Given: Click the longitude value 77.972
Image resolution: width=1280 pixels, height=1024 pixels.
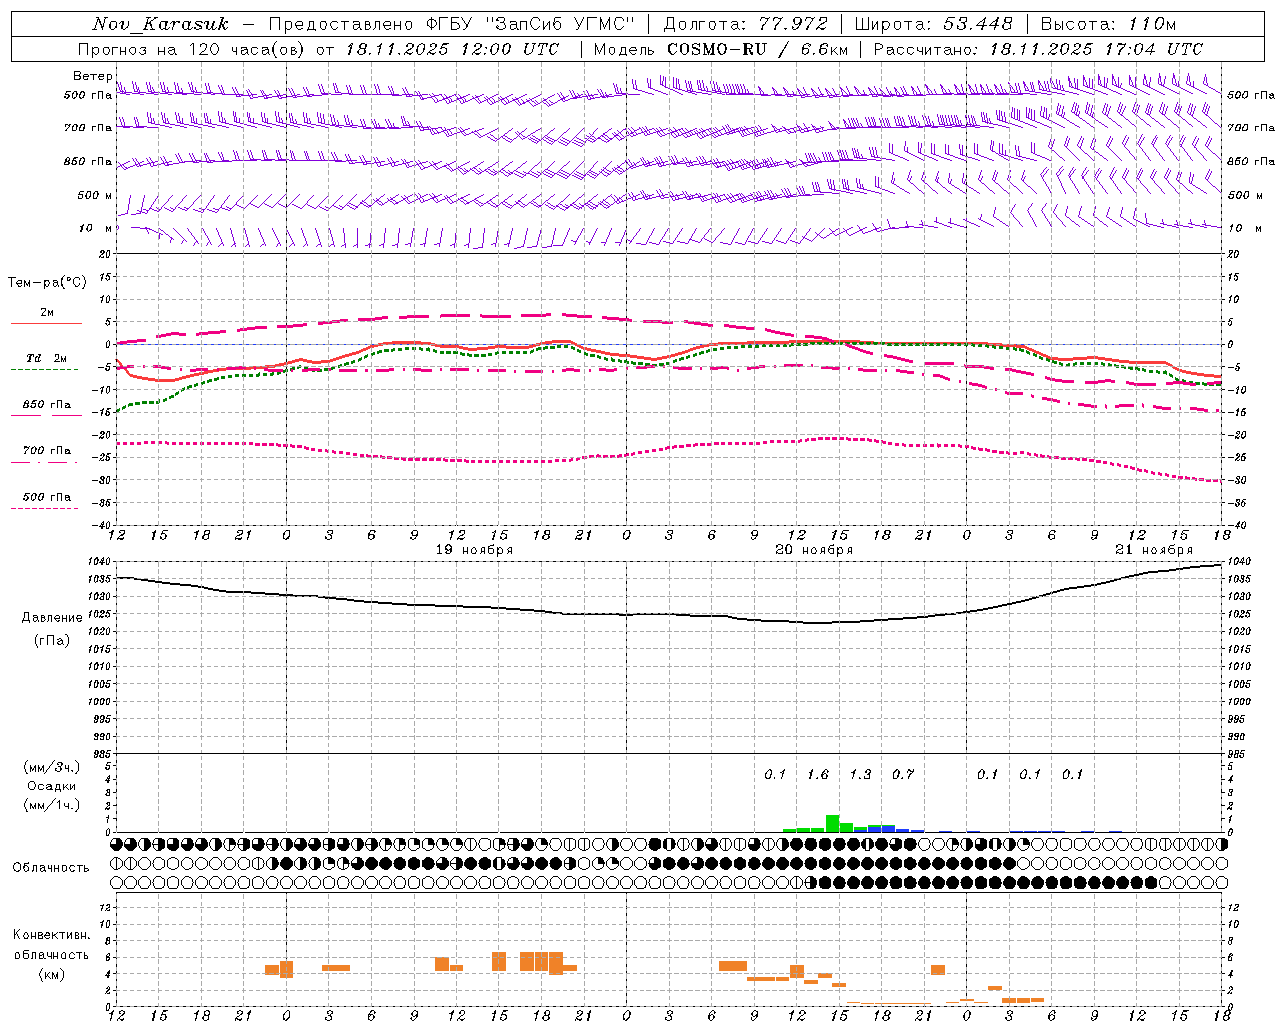Looking at the screenshot, I should pos(794,24).
